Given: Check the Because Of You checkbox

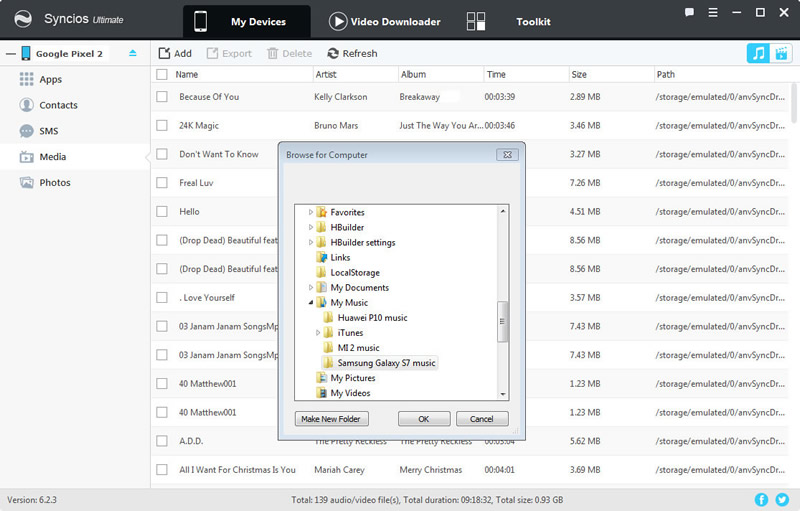Looking at the screenshot, I should pyautogui.click(x=162, y=96).
